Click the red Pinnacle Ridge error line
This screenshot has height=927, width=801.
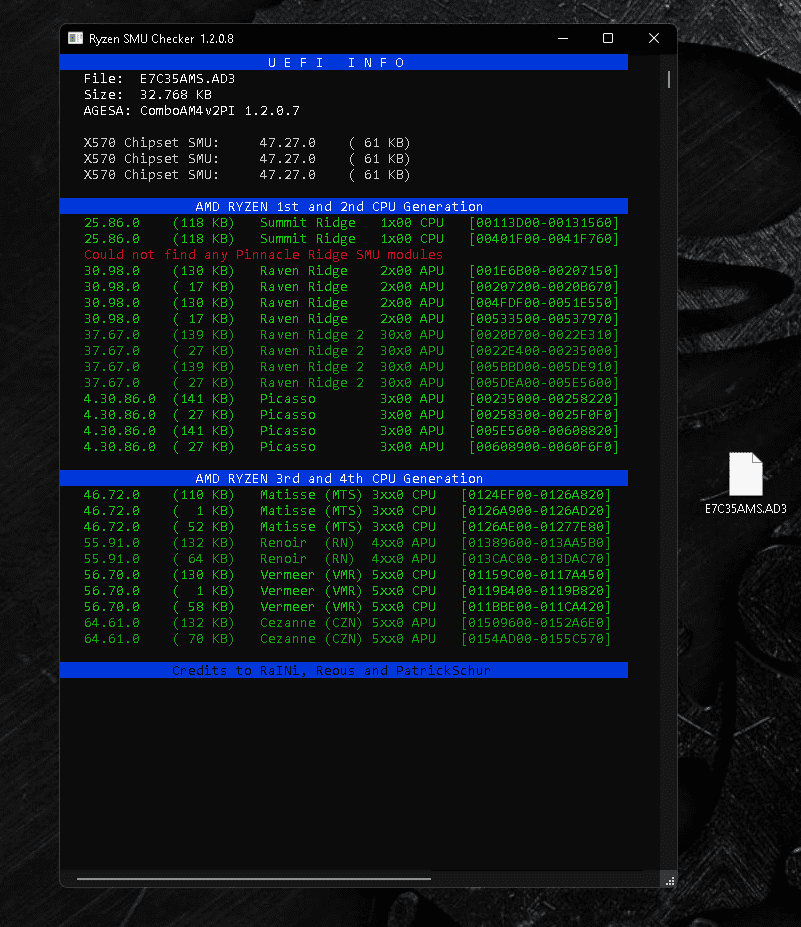coord(263,254)
